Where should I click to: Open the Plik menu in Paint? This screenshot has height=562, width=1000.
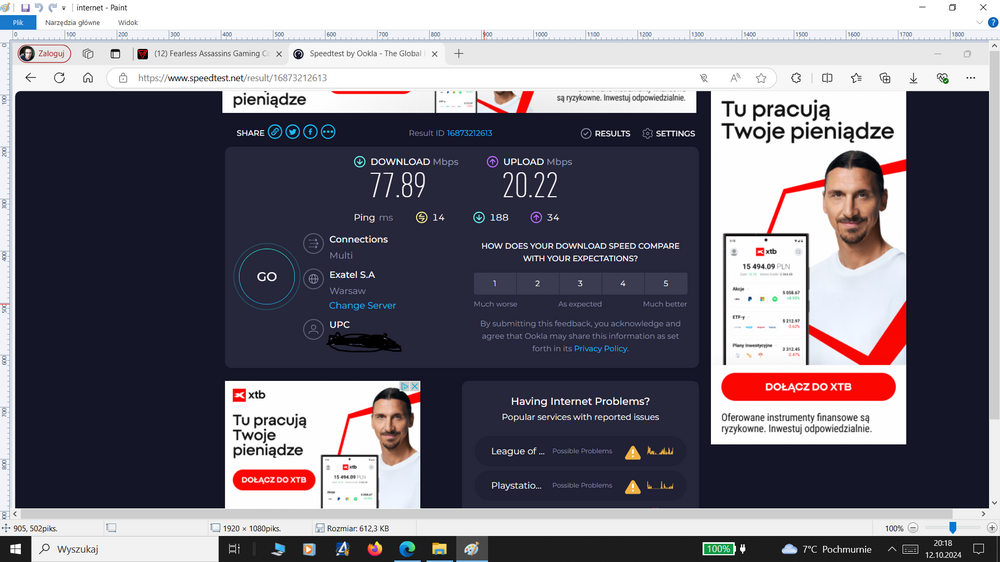click(x=18, y=22)
